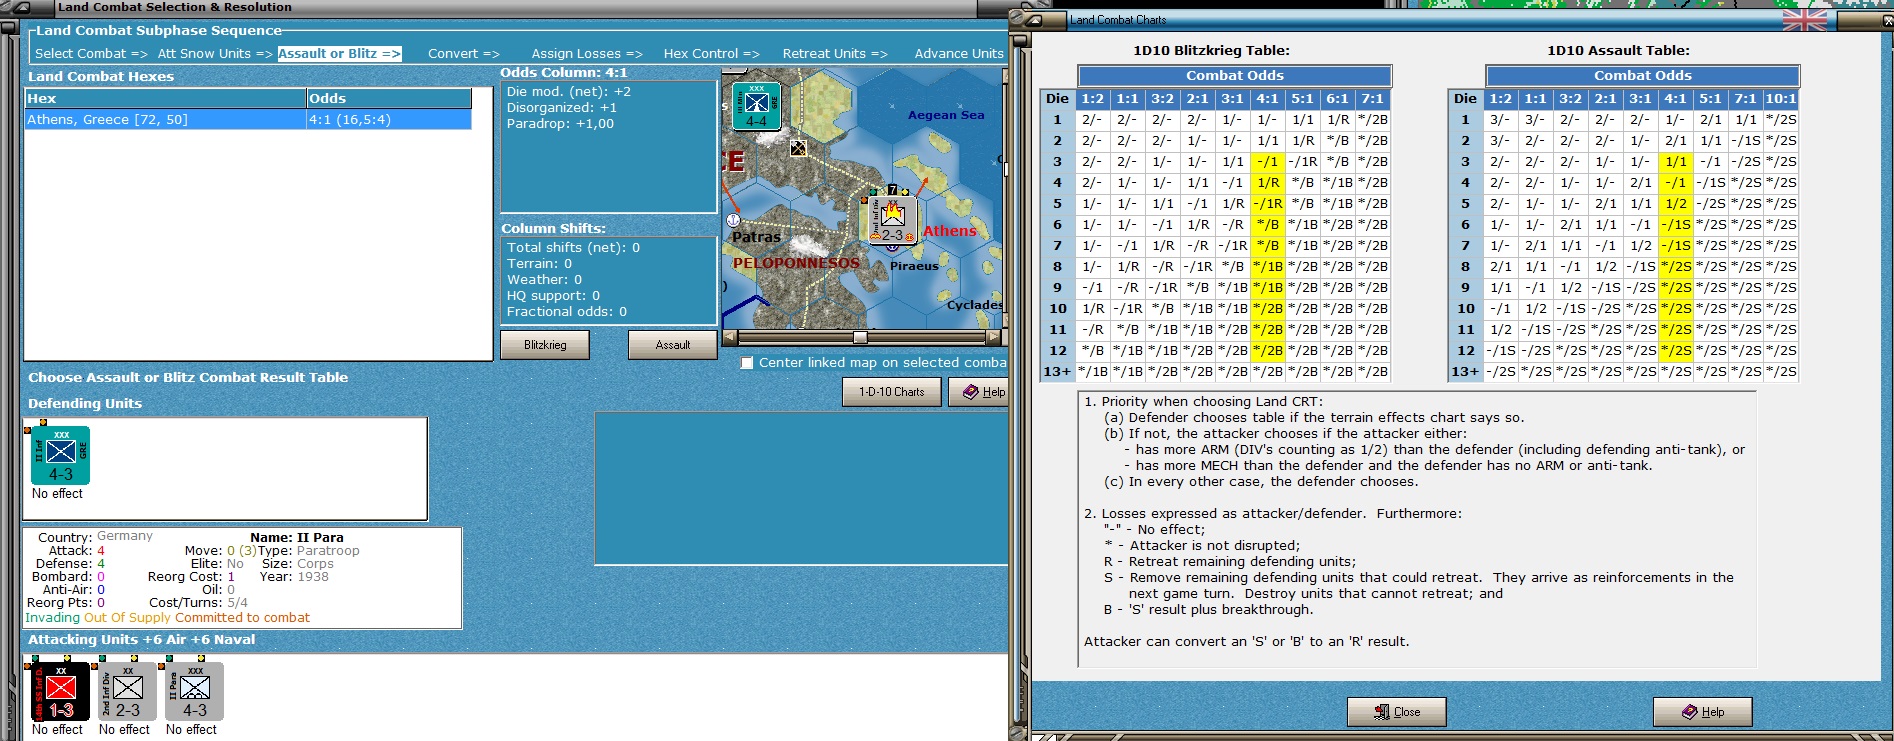
Task: Toggle Center linked map on selected combat checkbox
Action: (x=747, y=363)
